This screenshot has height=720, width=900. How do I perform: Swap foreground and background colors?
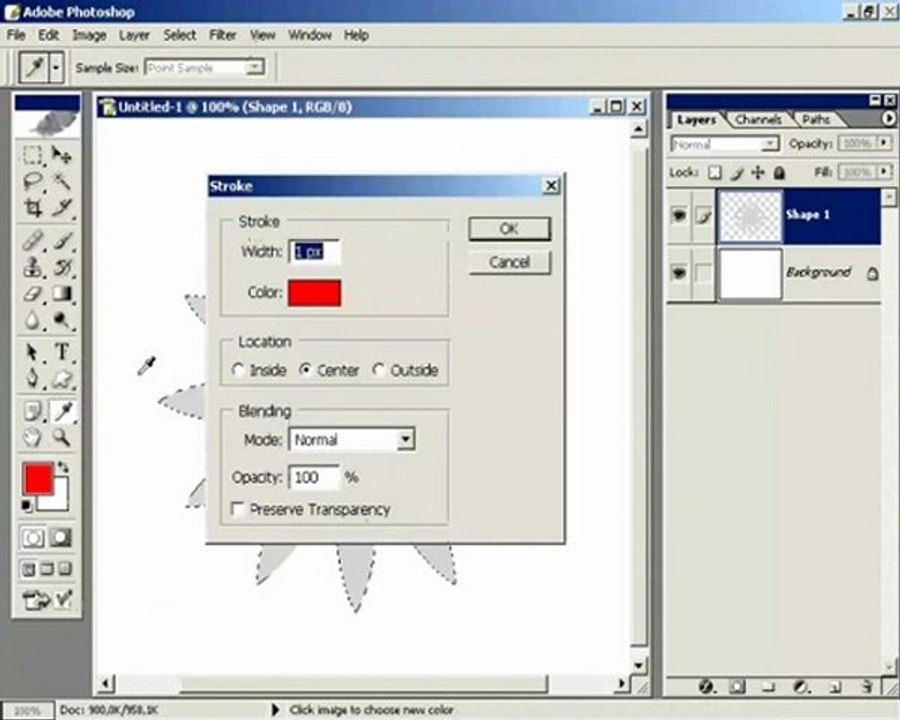tap(63, 468)
